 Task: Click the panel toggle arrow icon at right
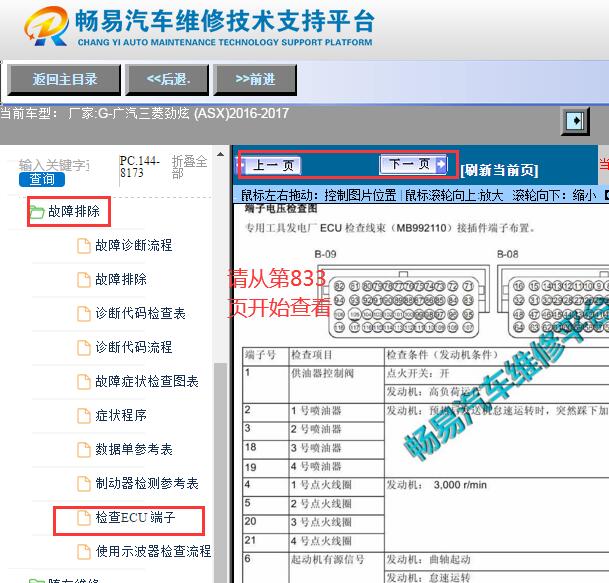click(x=575, y=121)
